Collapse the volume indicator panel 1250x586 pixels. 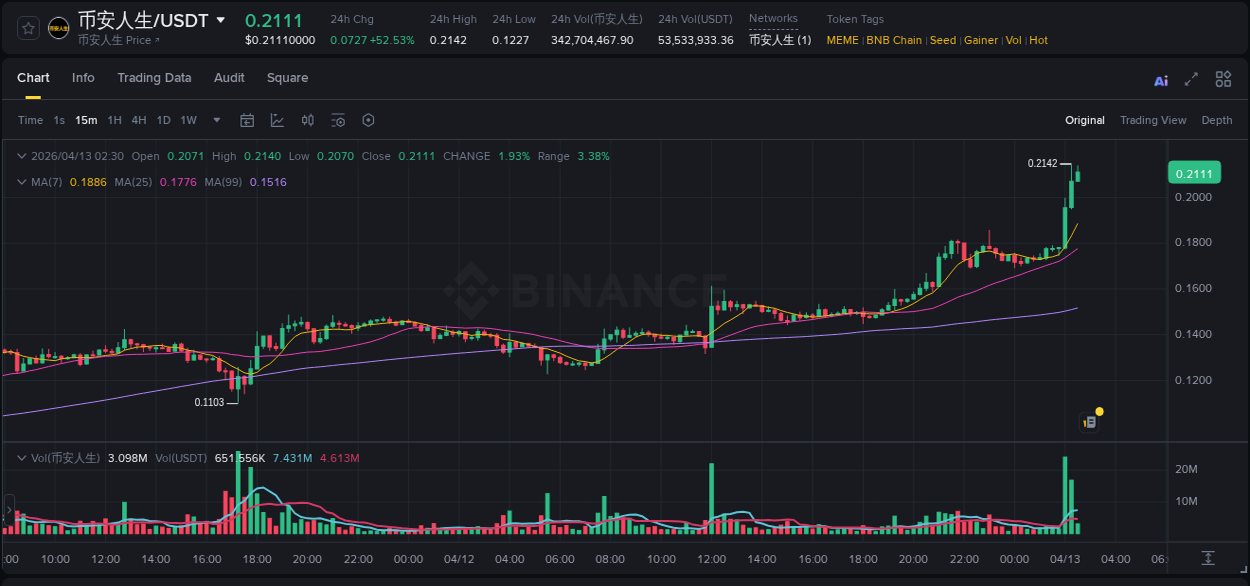coord(22,457)
